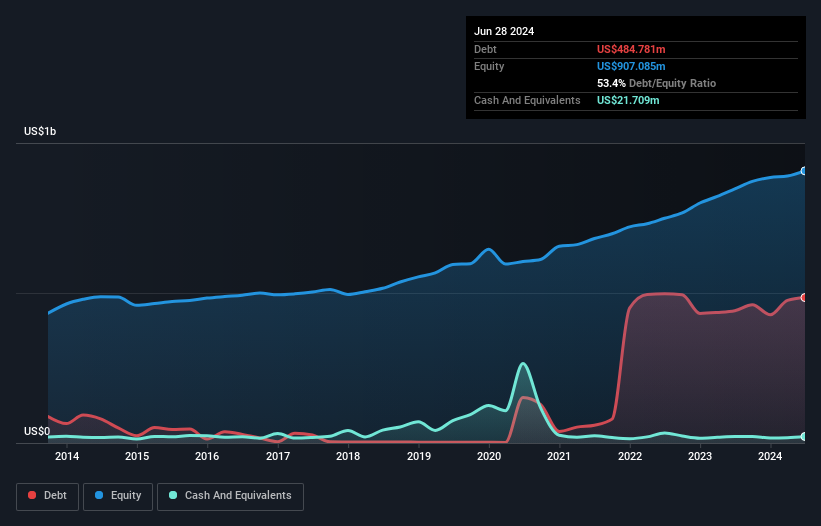
Task: Click the Jun 28 2024 tooltip date
Action: (504, 31)
